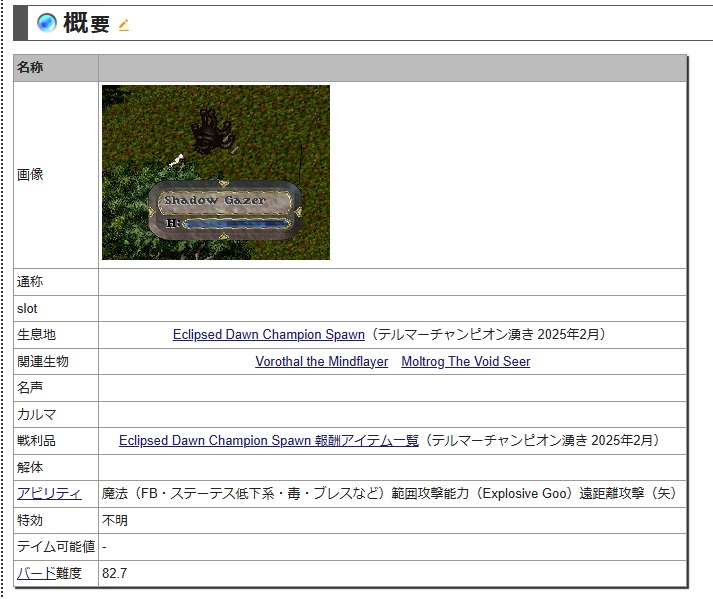Follow the Vorothal the Mindflayer link
The width and height of the screenshot is (713, 599).
[321, 362]
